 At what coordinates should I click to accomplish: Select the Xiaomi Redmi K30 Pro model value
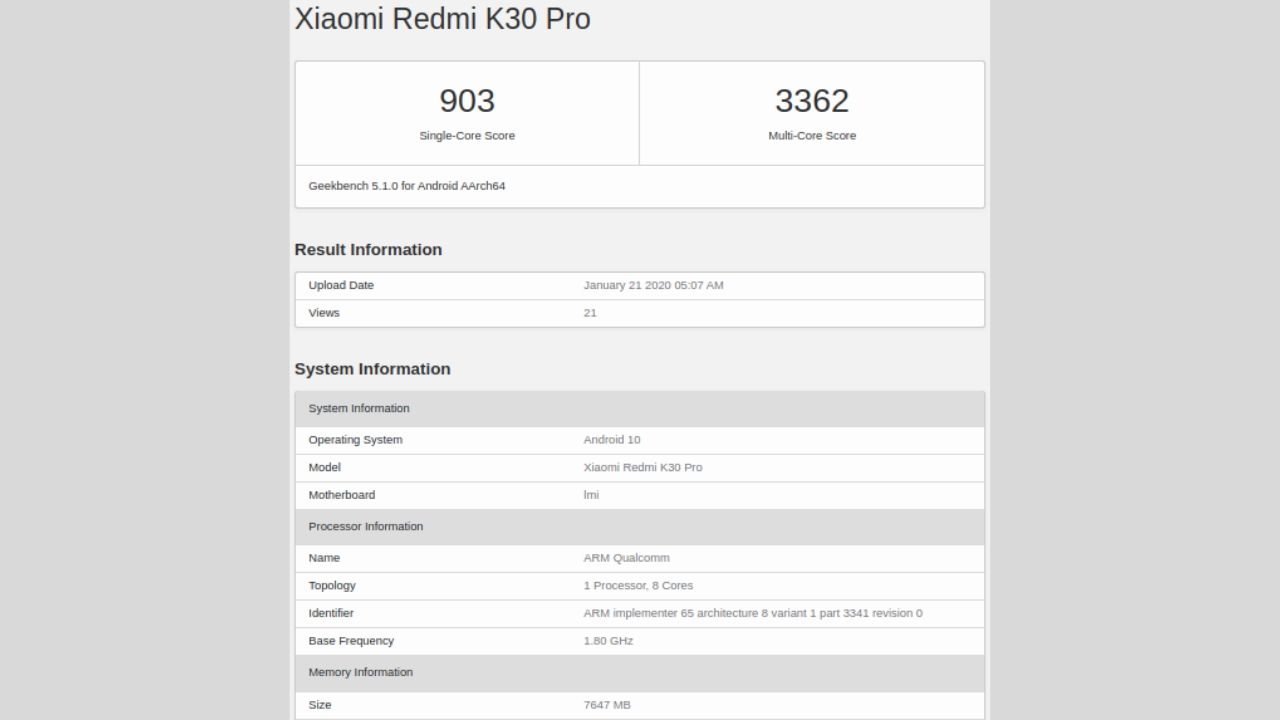(x=643, y=468)
